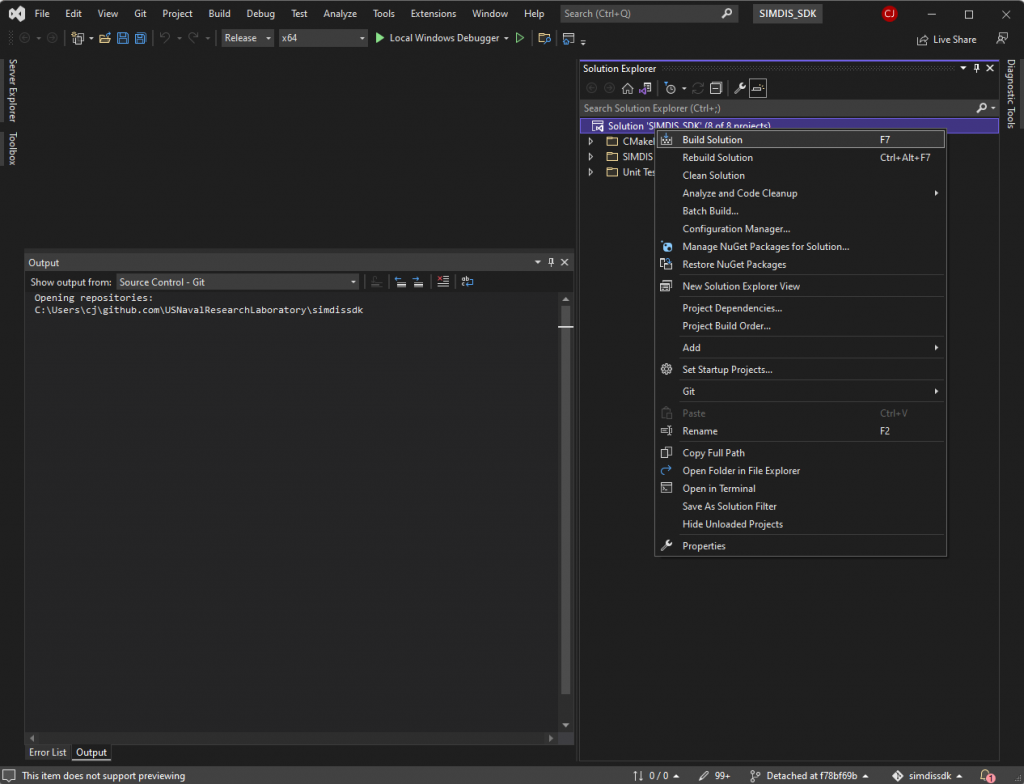Click the notifications bell in status bar
Viewport: 1024px width, 784px height.
click(987, 776)
